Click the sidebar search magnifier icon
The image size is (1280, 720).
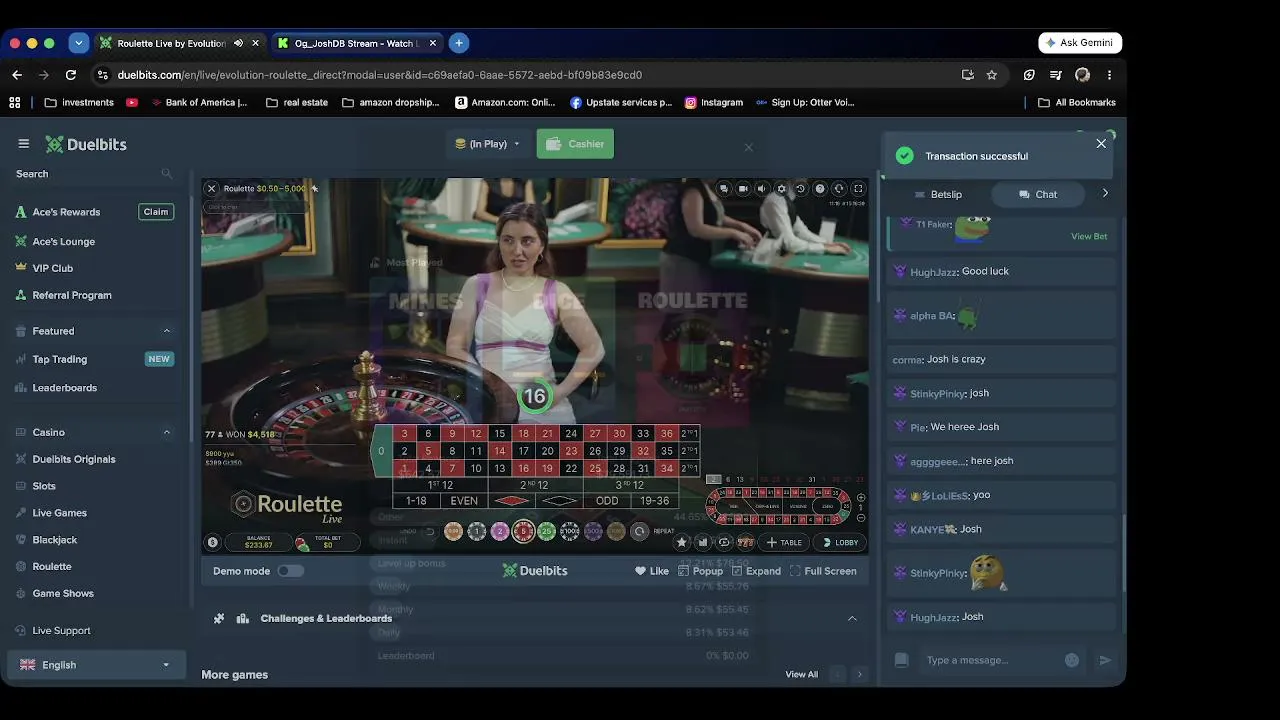[167, 174]
